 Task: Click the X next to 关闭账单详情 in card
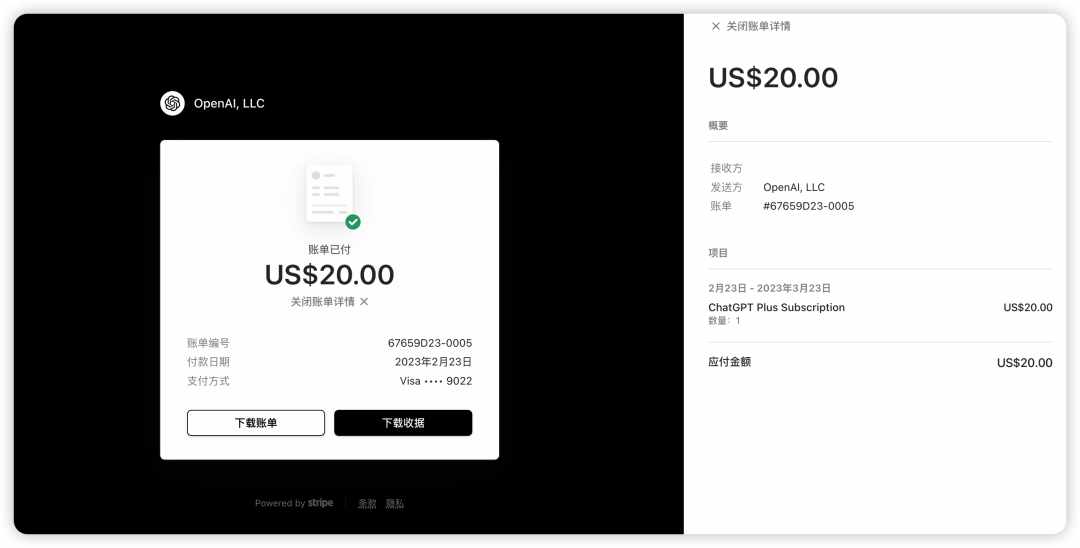(x=364, y=302)
